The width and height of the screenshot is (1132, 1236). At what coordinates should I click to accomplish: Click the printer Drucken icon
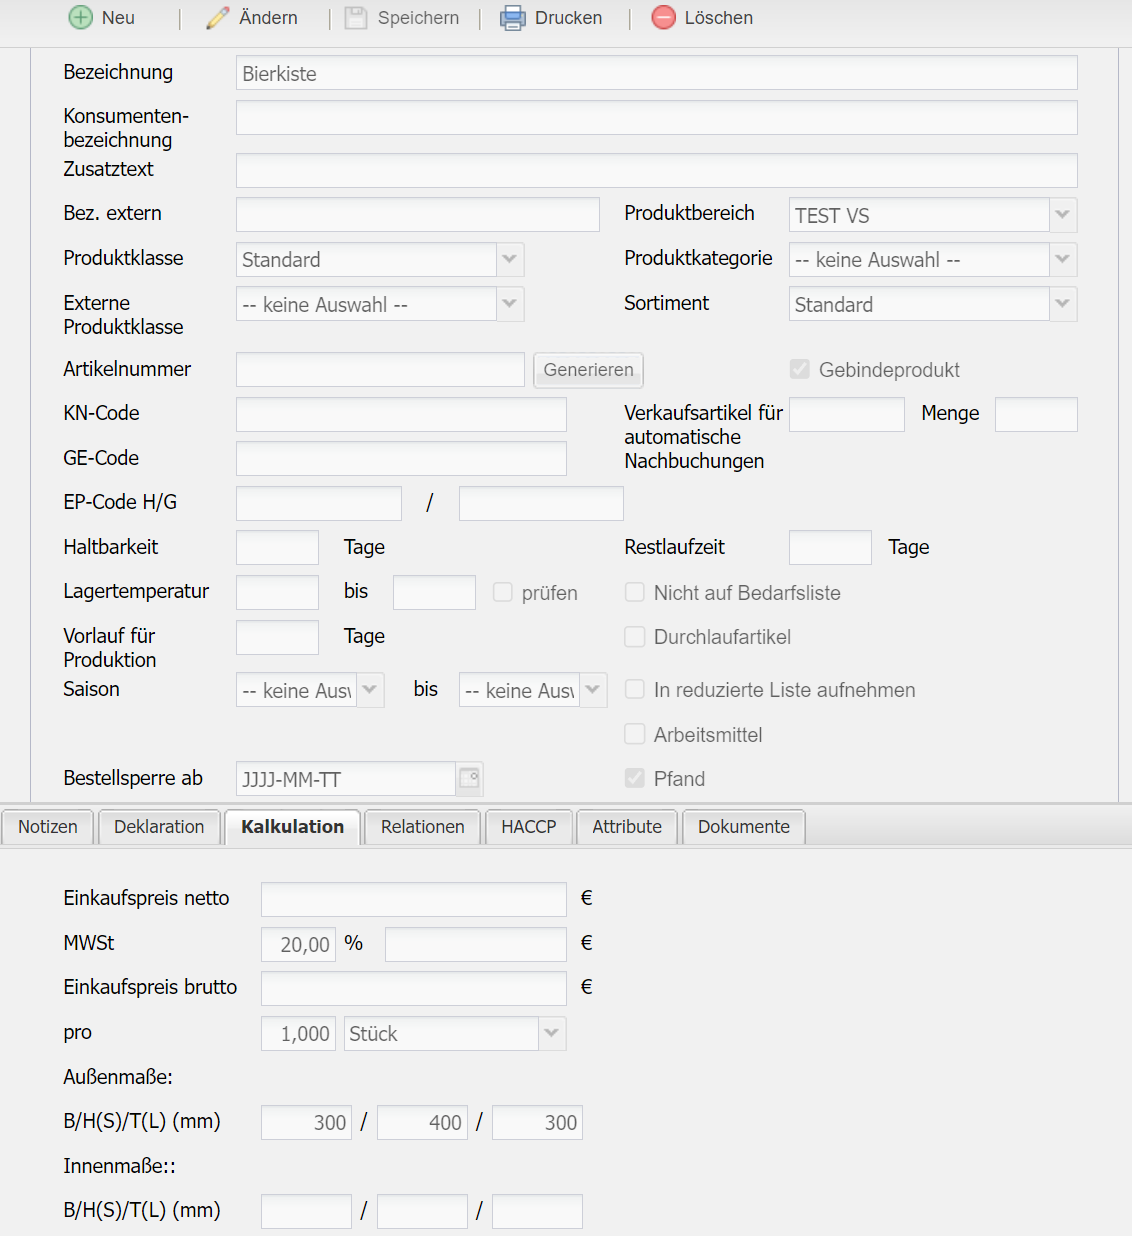tap(513, 18)
